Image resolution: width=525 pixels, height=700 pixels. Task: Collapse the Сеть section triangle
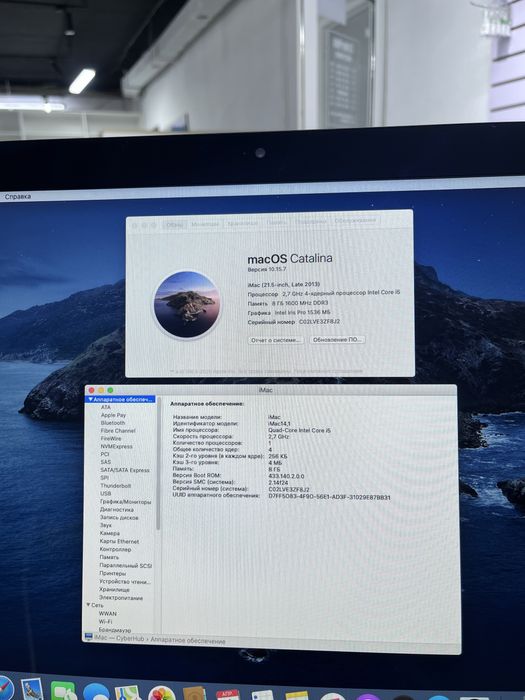coord(88,605)
